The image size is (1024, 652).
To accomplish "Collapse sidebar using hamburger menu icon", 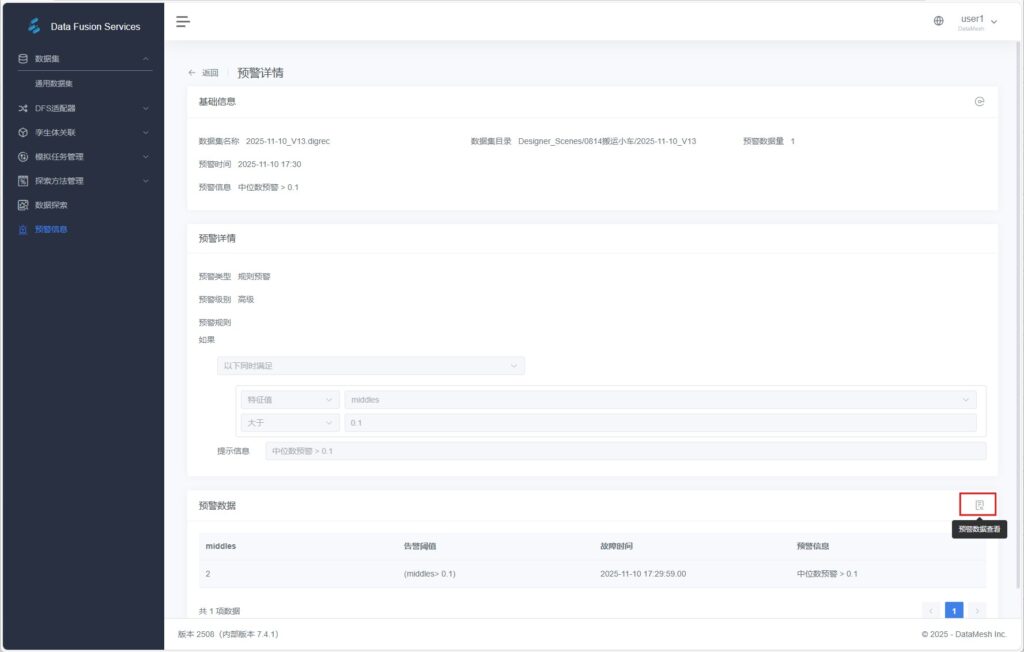I will 183,21.
